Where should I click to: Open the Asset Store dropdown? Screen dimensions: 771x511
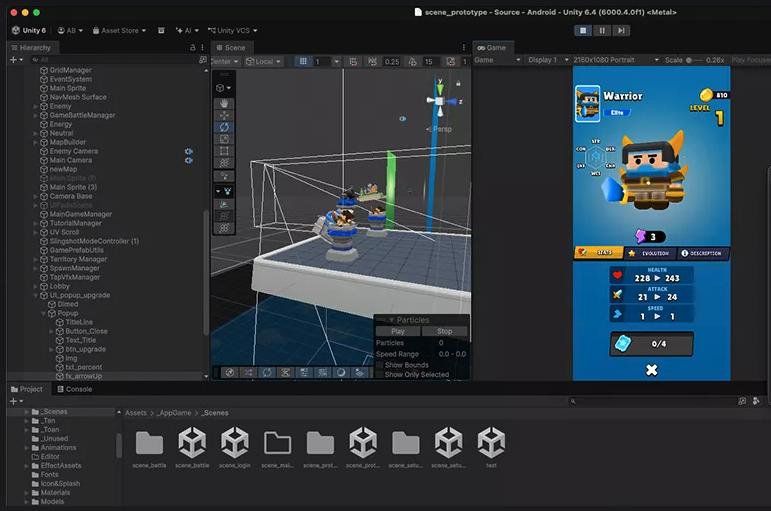(x=119, y=30)
